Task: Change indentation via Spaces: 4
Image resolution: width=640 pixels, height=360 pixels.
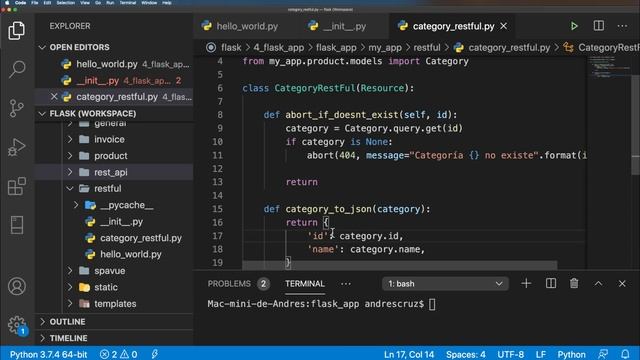Action: 465,354
